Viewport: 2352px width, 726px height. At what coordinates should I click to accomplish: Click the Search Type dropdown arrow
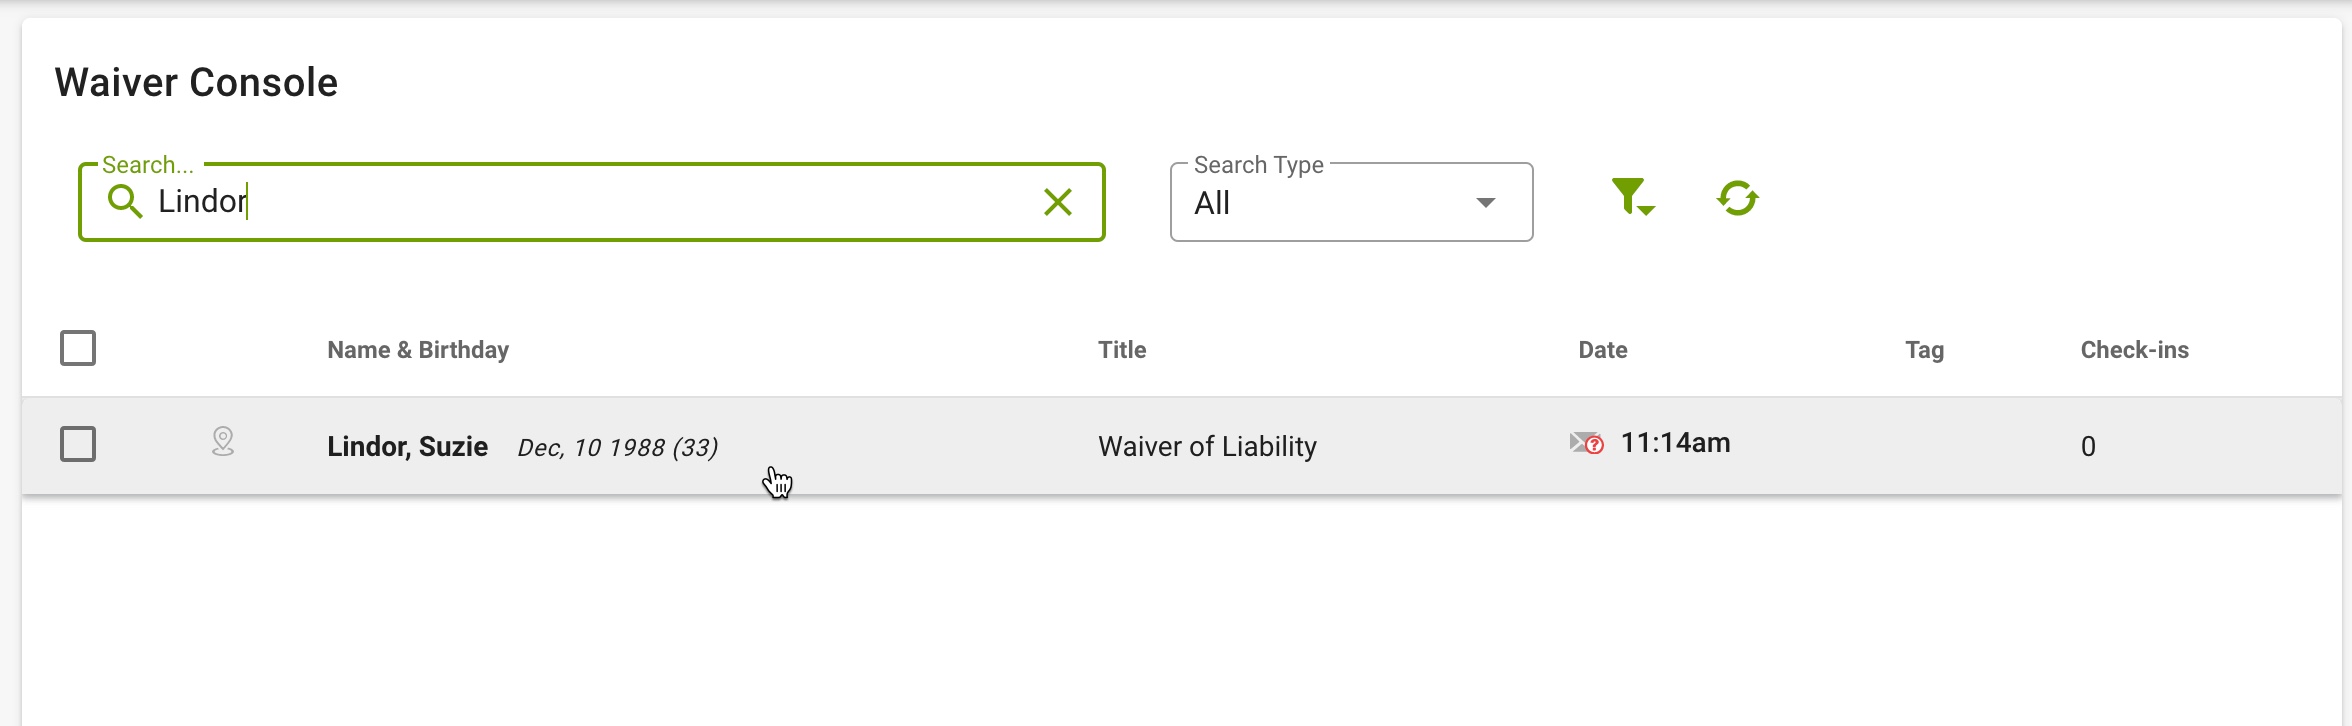click(x=1486, y=203)
